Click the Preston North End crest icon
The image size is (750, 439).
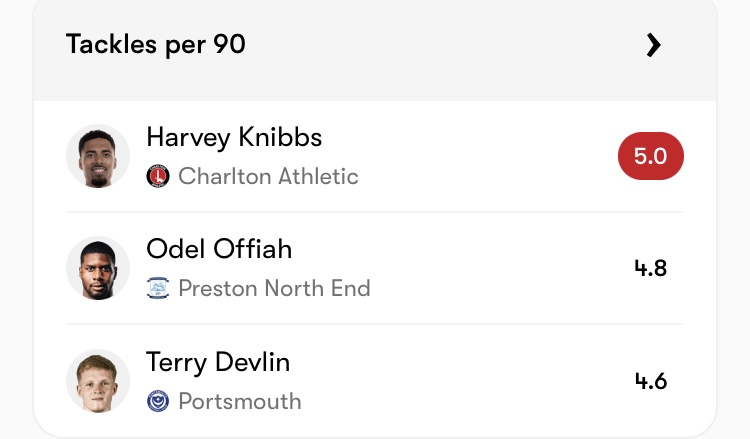158,289
